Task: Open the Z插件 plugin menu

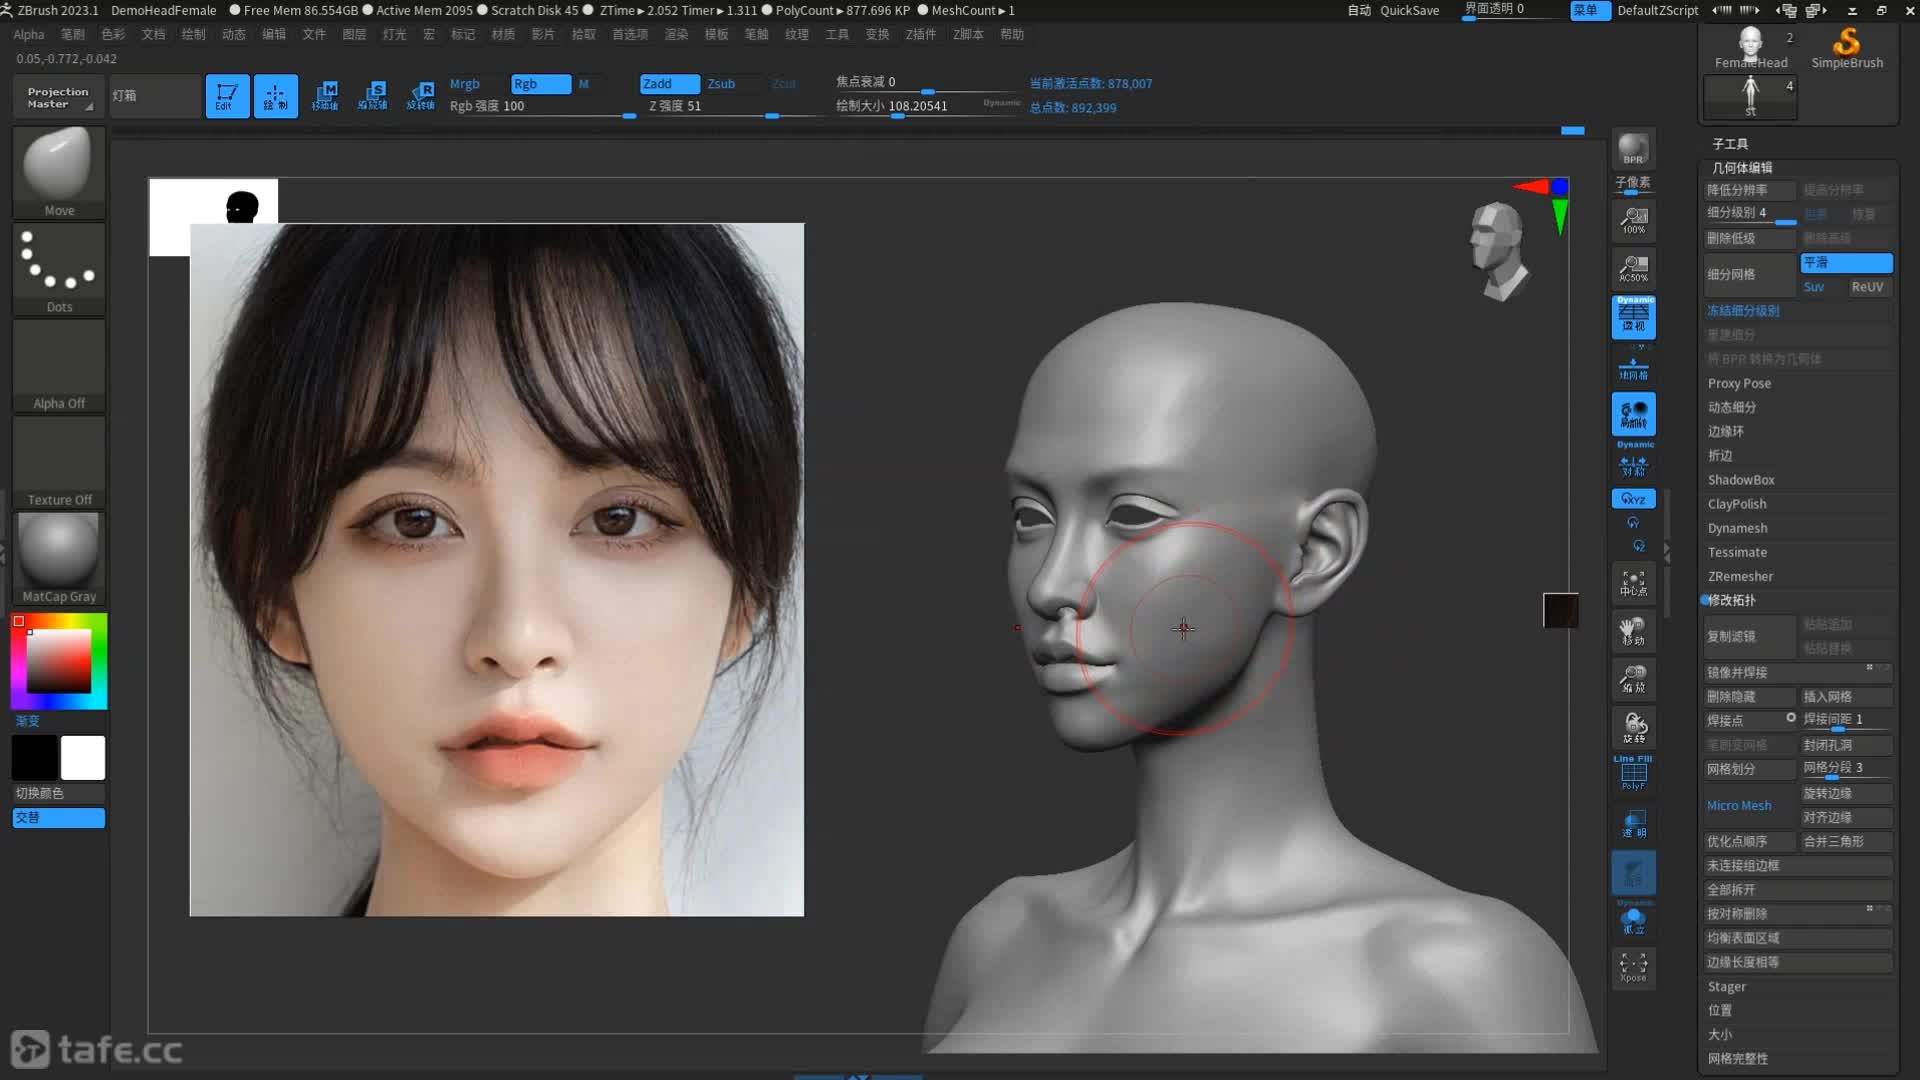Action: click(920, 34)
